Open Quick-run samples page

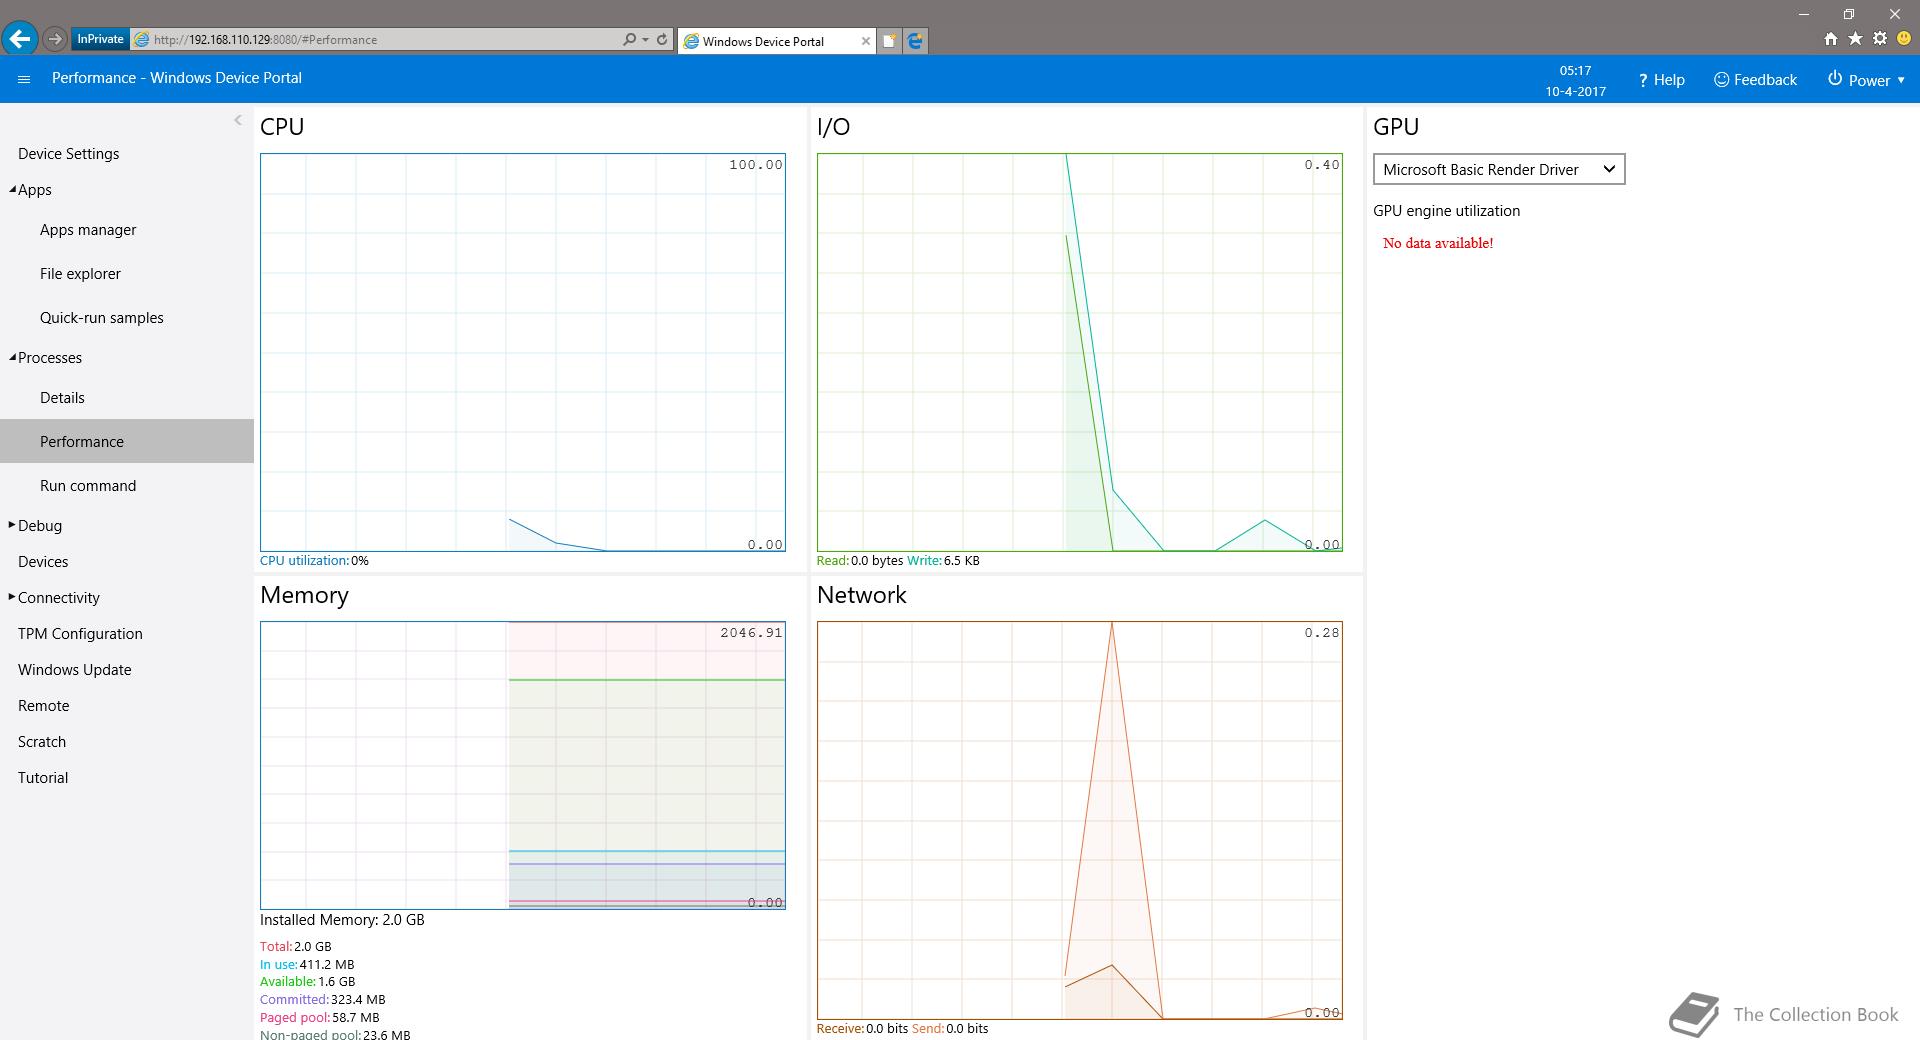(x=101, y=317)
